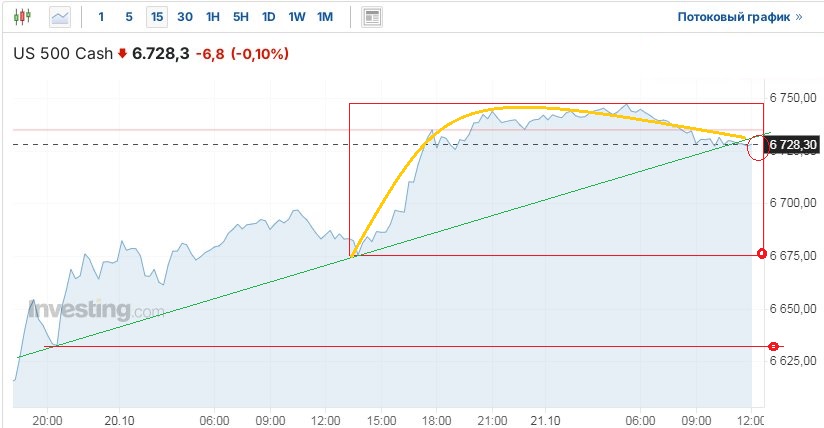Viewport: 824px width, 428px height.
Task: Set the chart to 1D timeframe
Action: pos(269,17)
